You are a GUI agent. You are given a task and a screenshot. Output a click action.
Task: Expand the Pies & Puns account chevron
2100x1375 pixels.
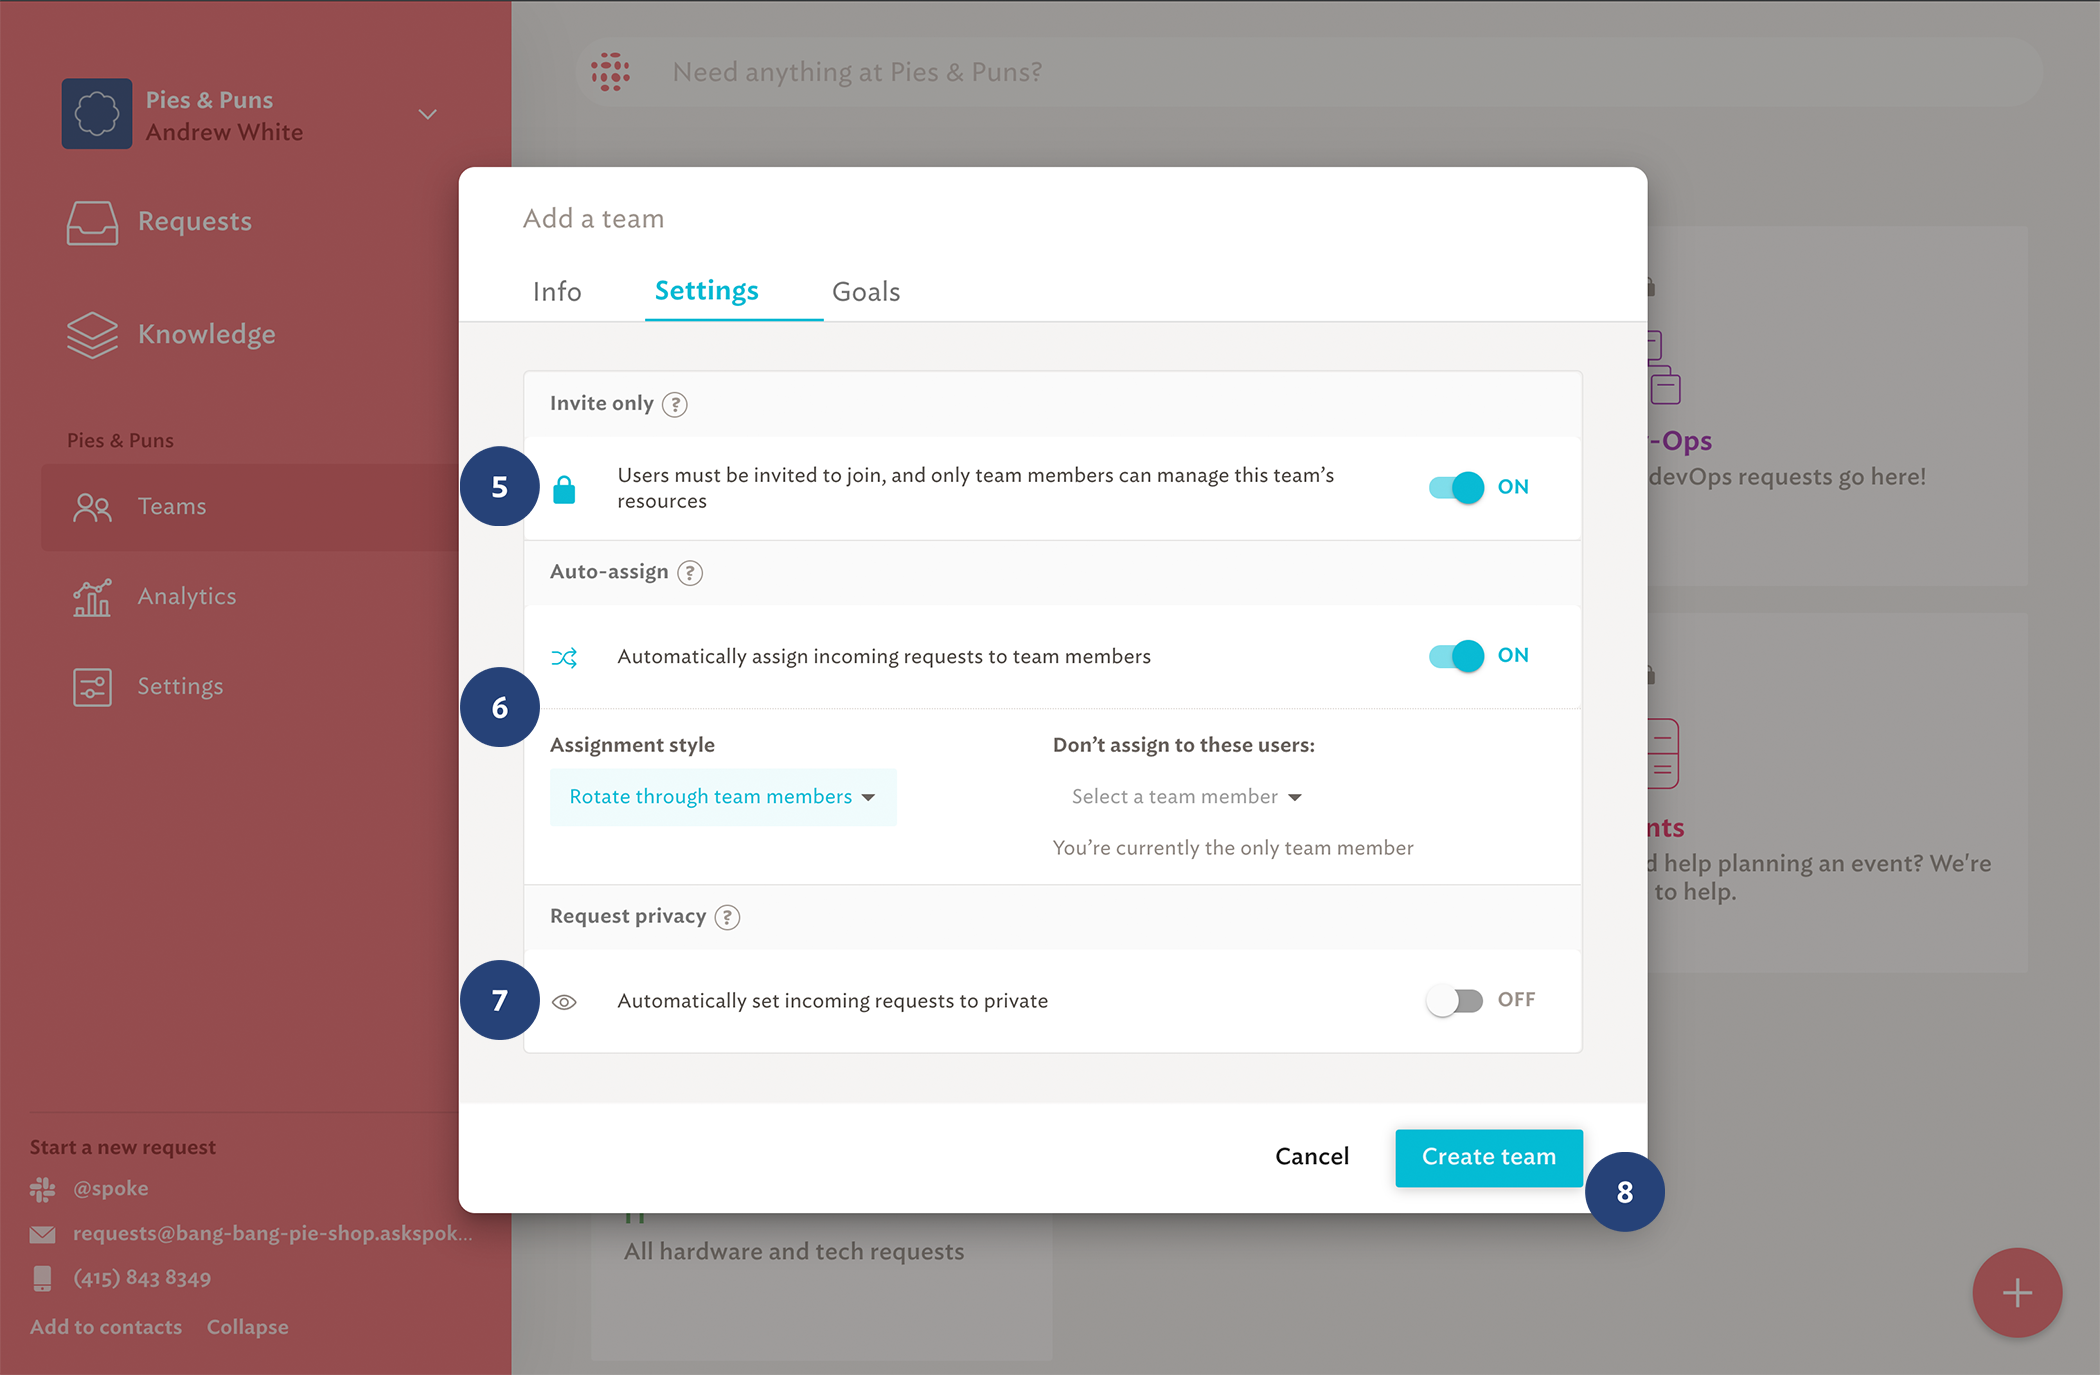point(428,114)
